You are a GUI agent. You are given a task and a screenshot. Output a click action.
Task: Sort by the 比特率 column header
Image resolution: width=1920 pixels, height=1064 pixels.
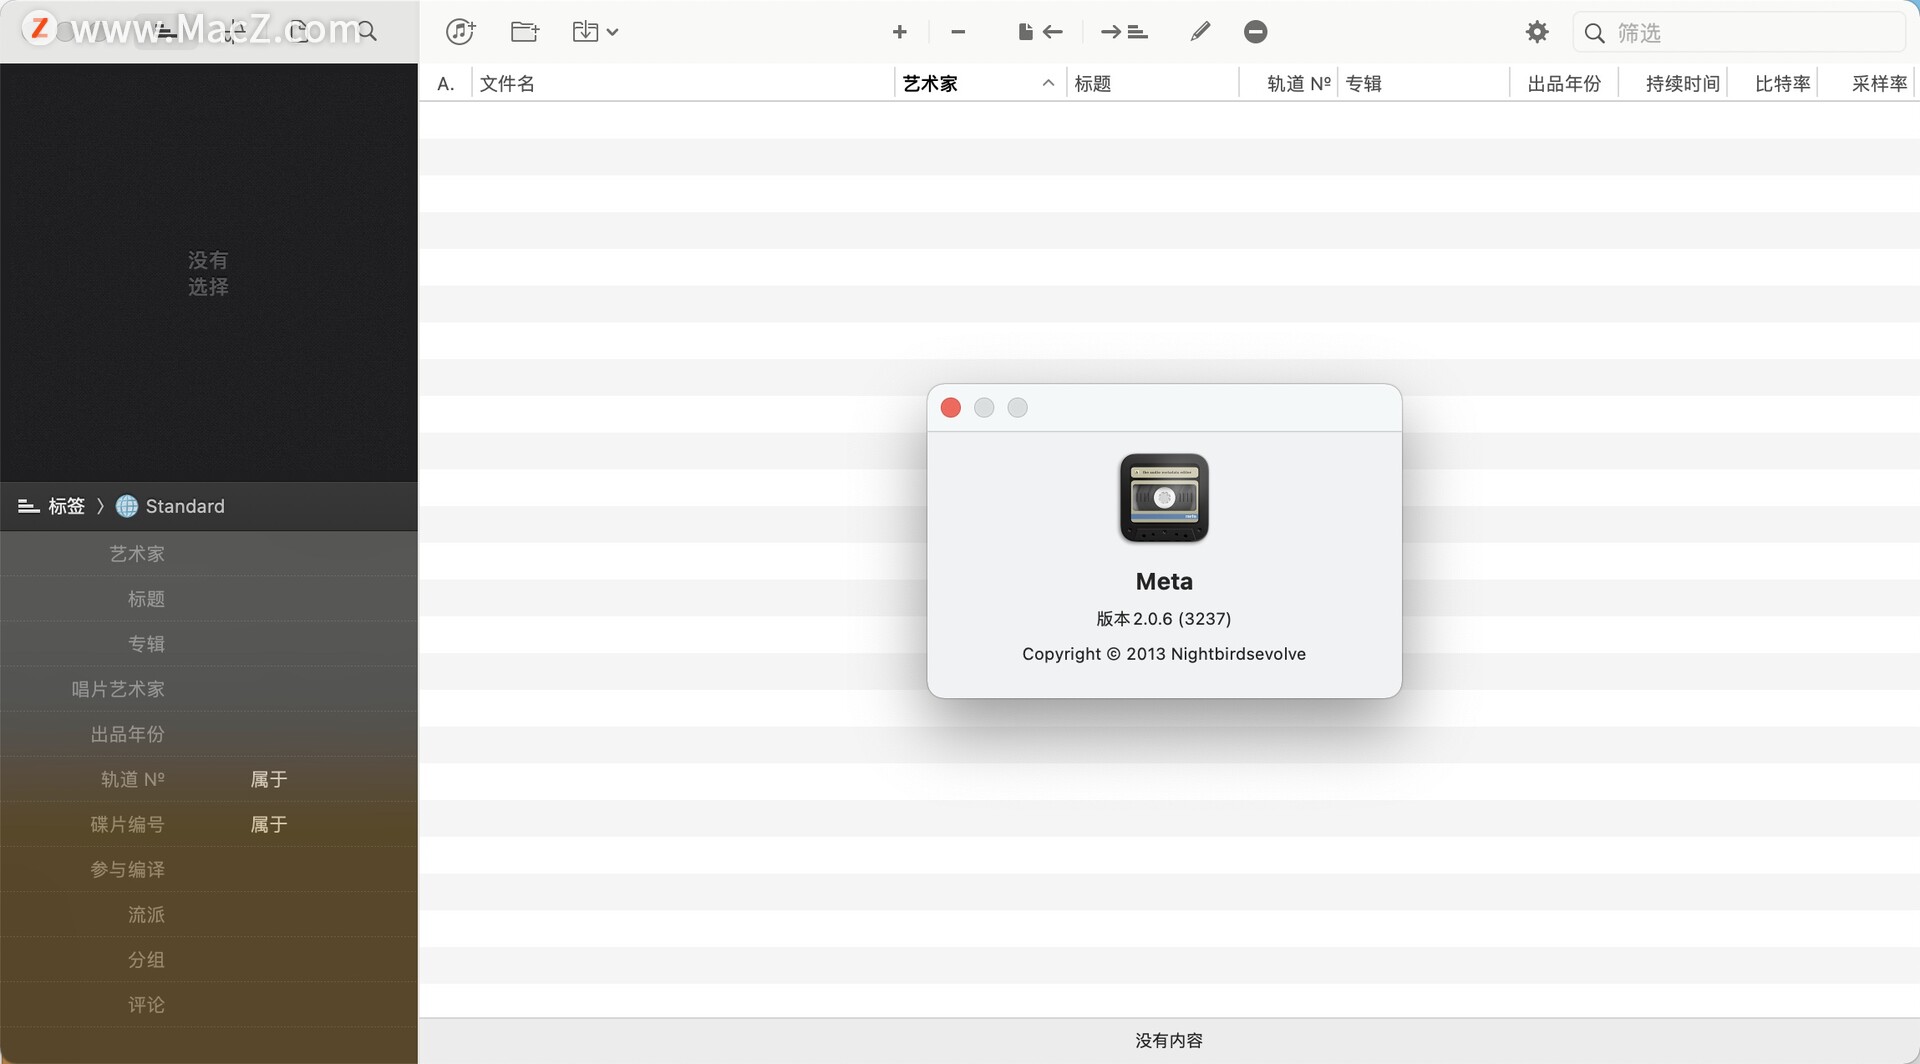coord(1773,84)
